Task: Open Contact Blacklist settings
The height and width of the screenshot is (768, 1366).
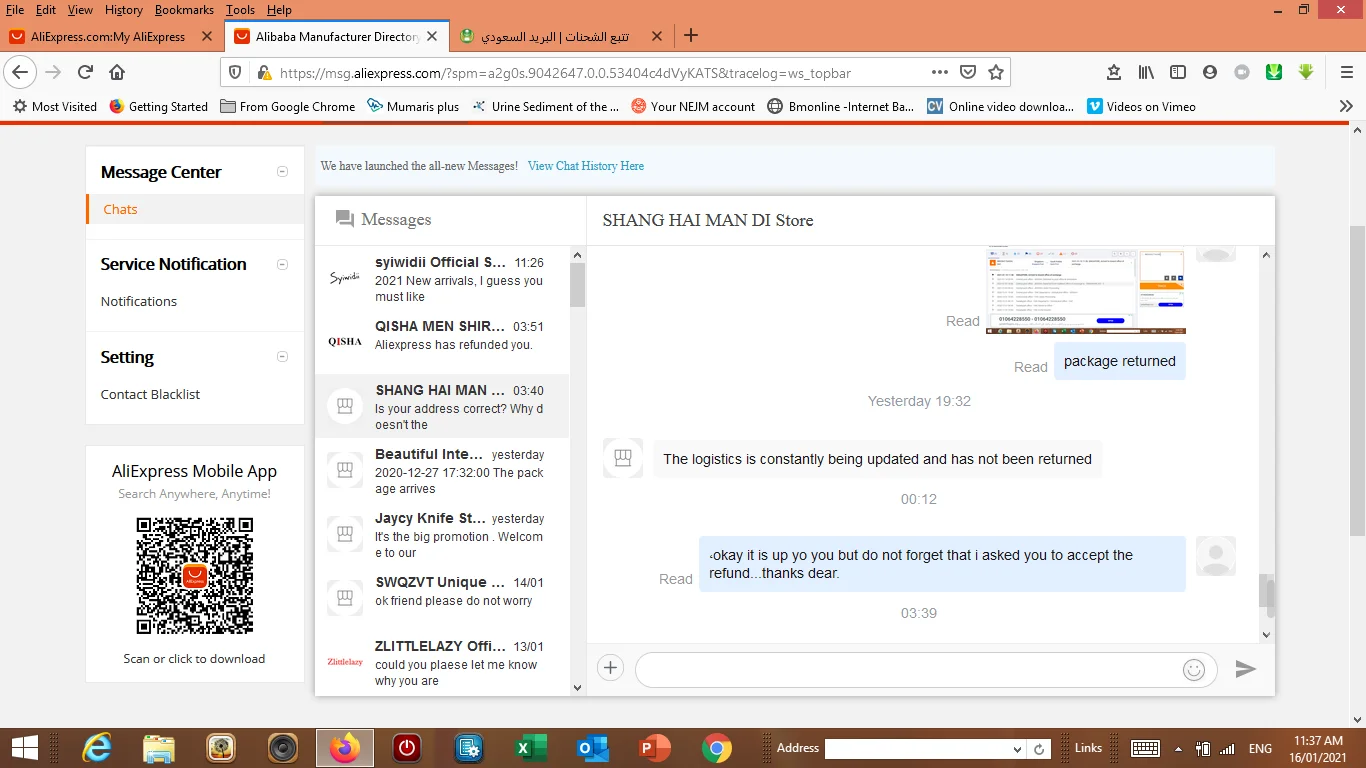Action: tap(150, 394)
